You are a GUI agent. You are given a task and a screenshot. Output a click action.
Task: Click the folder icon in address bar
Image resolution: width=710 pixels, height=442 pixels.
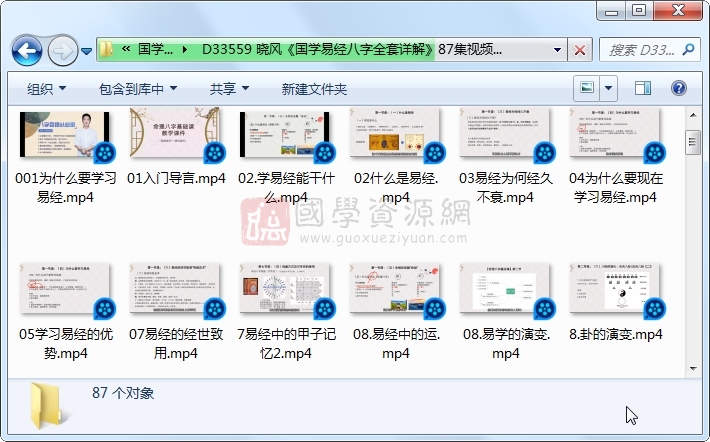tap(106, 49)
